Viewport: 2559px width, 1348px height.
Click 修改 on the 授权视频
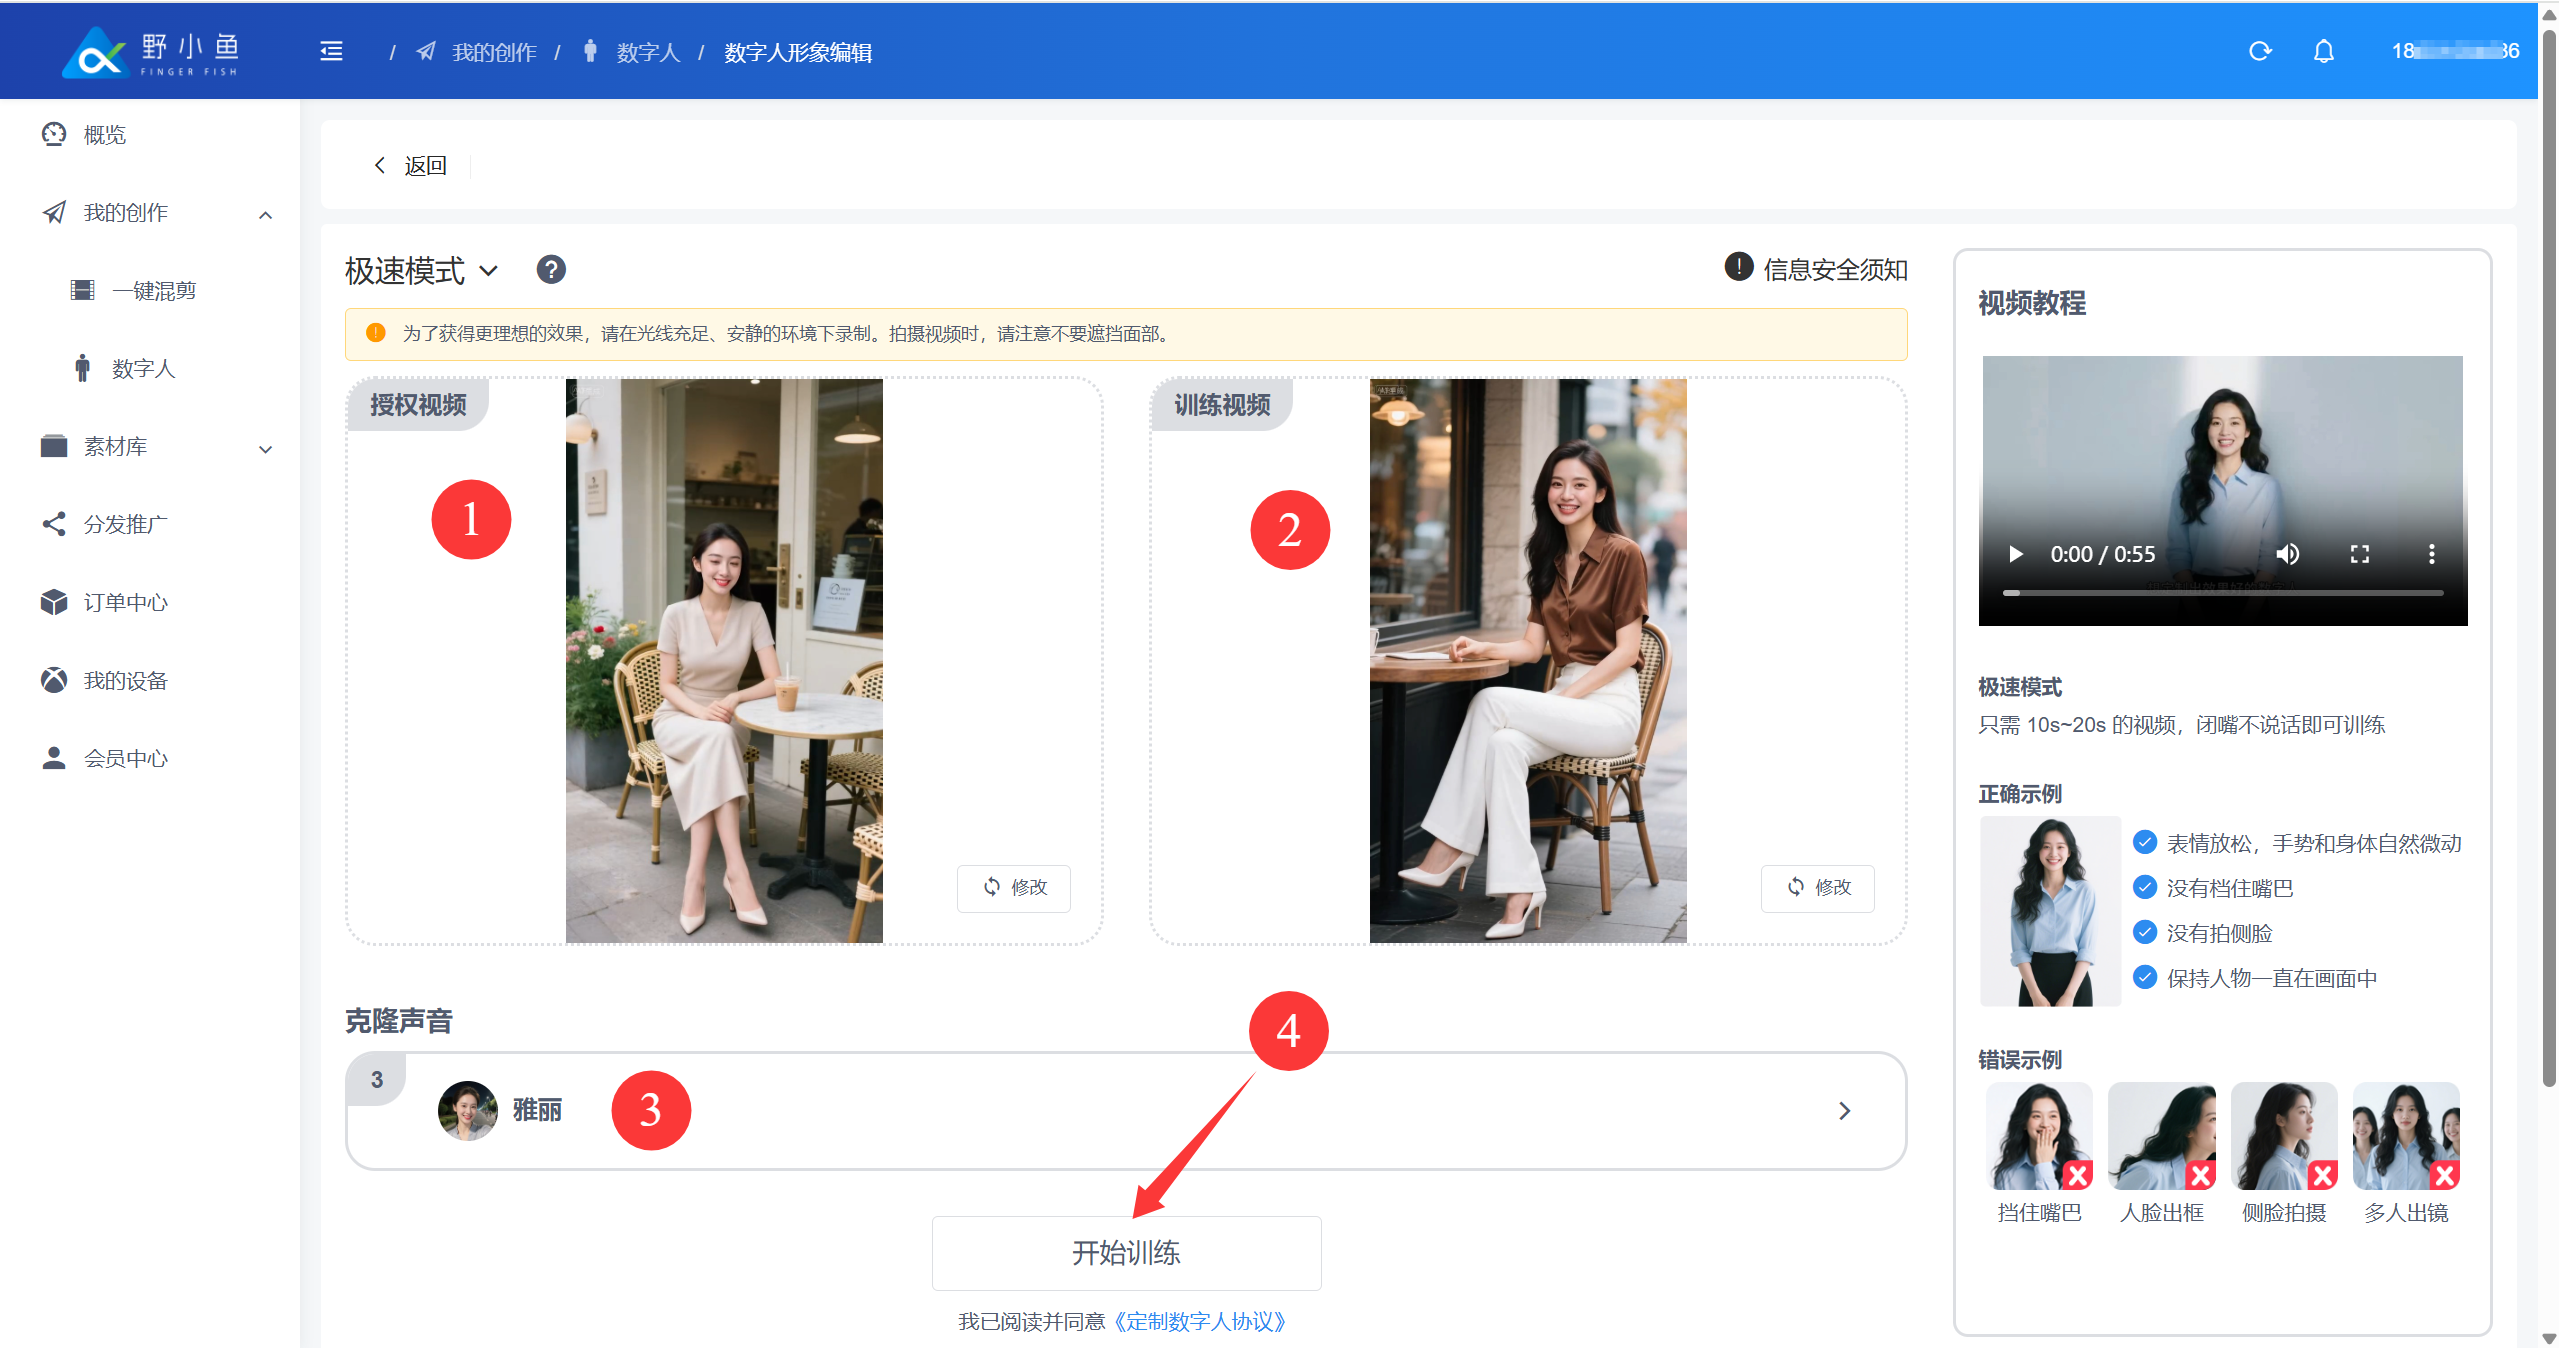[x=1014, y=888]
